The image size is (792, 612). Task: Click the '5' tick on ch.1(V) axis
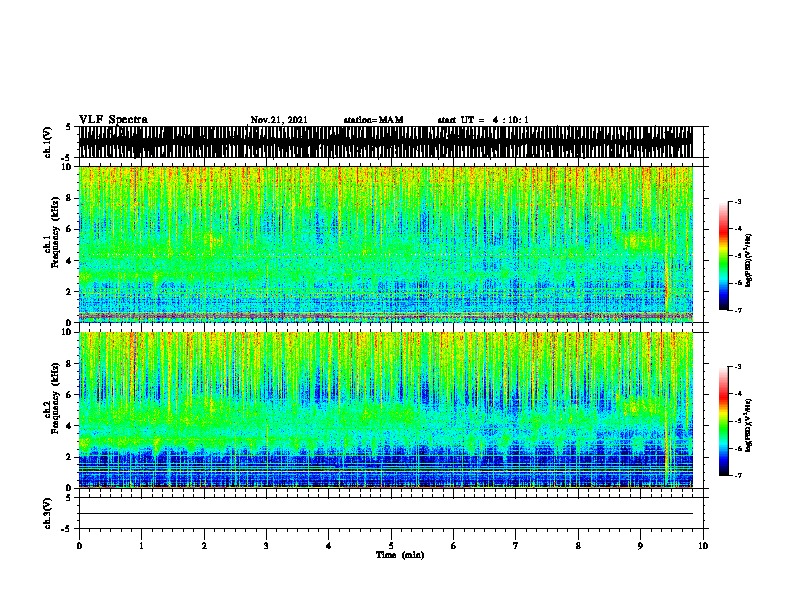(x=68, y=127)
